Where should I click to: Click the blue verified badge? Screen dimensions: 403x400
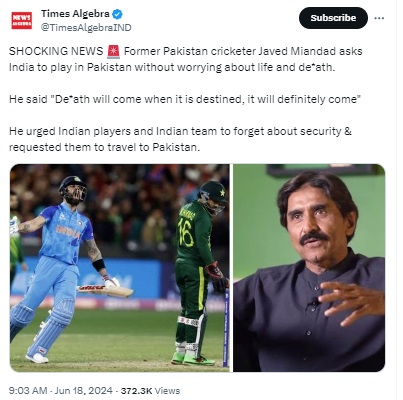(117, 14)
